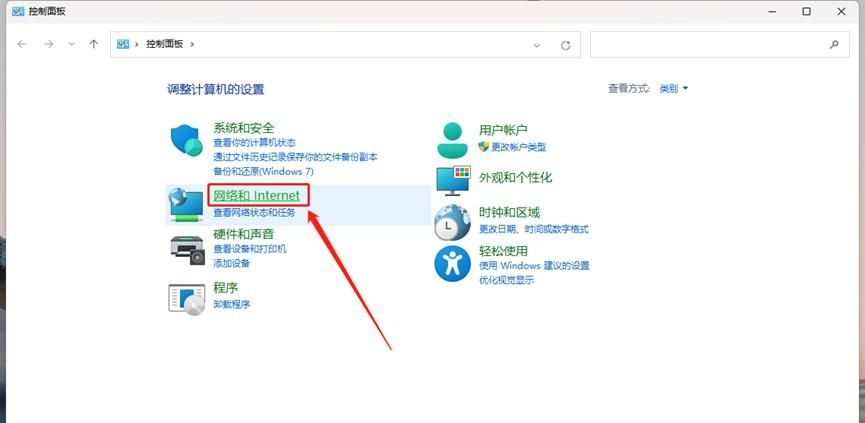This screenshot has width=865, height=423.
Task: Minimize the 控制面板 window
Action: (x=772, y=11)
